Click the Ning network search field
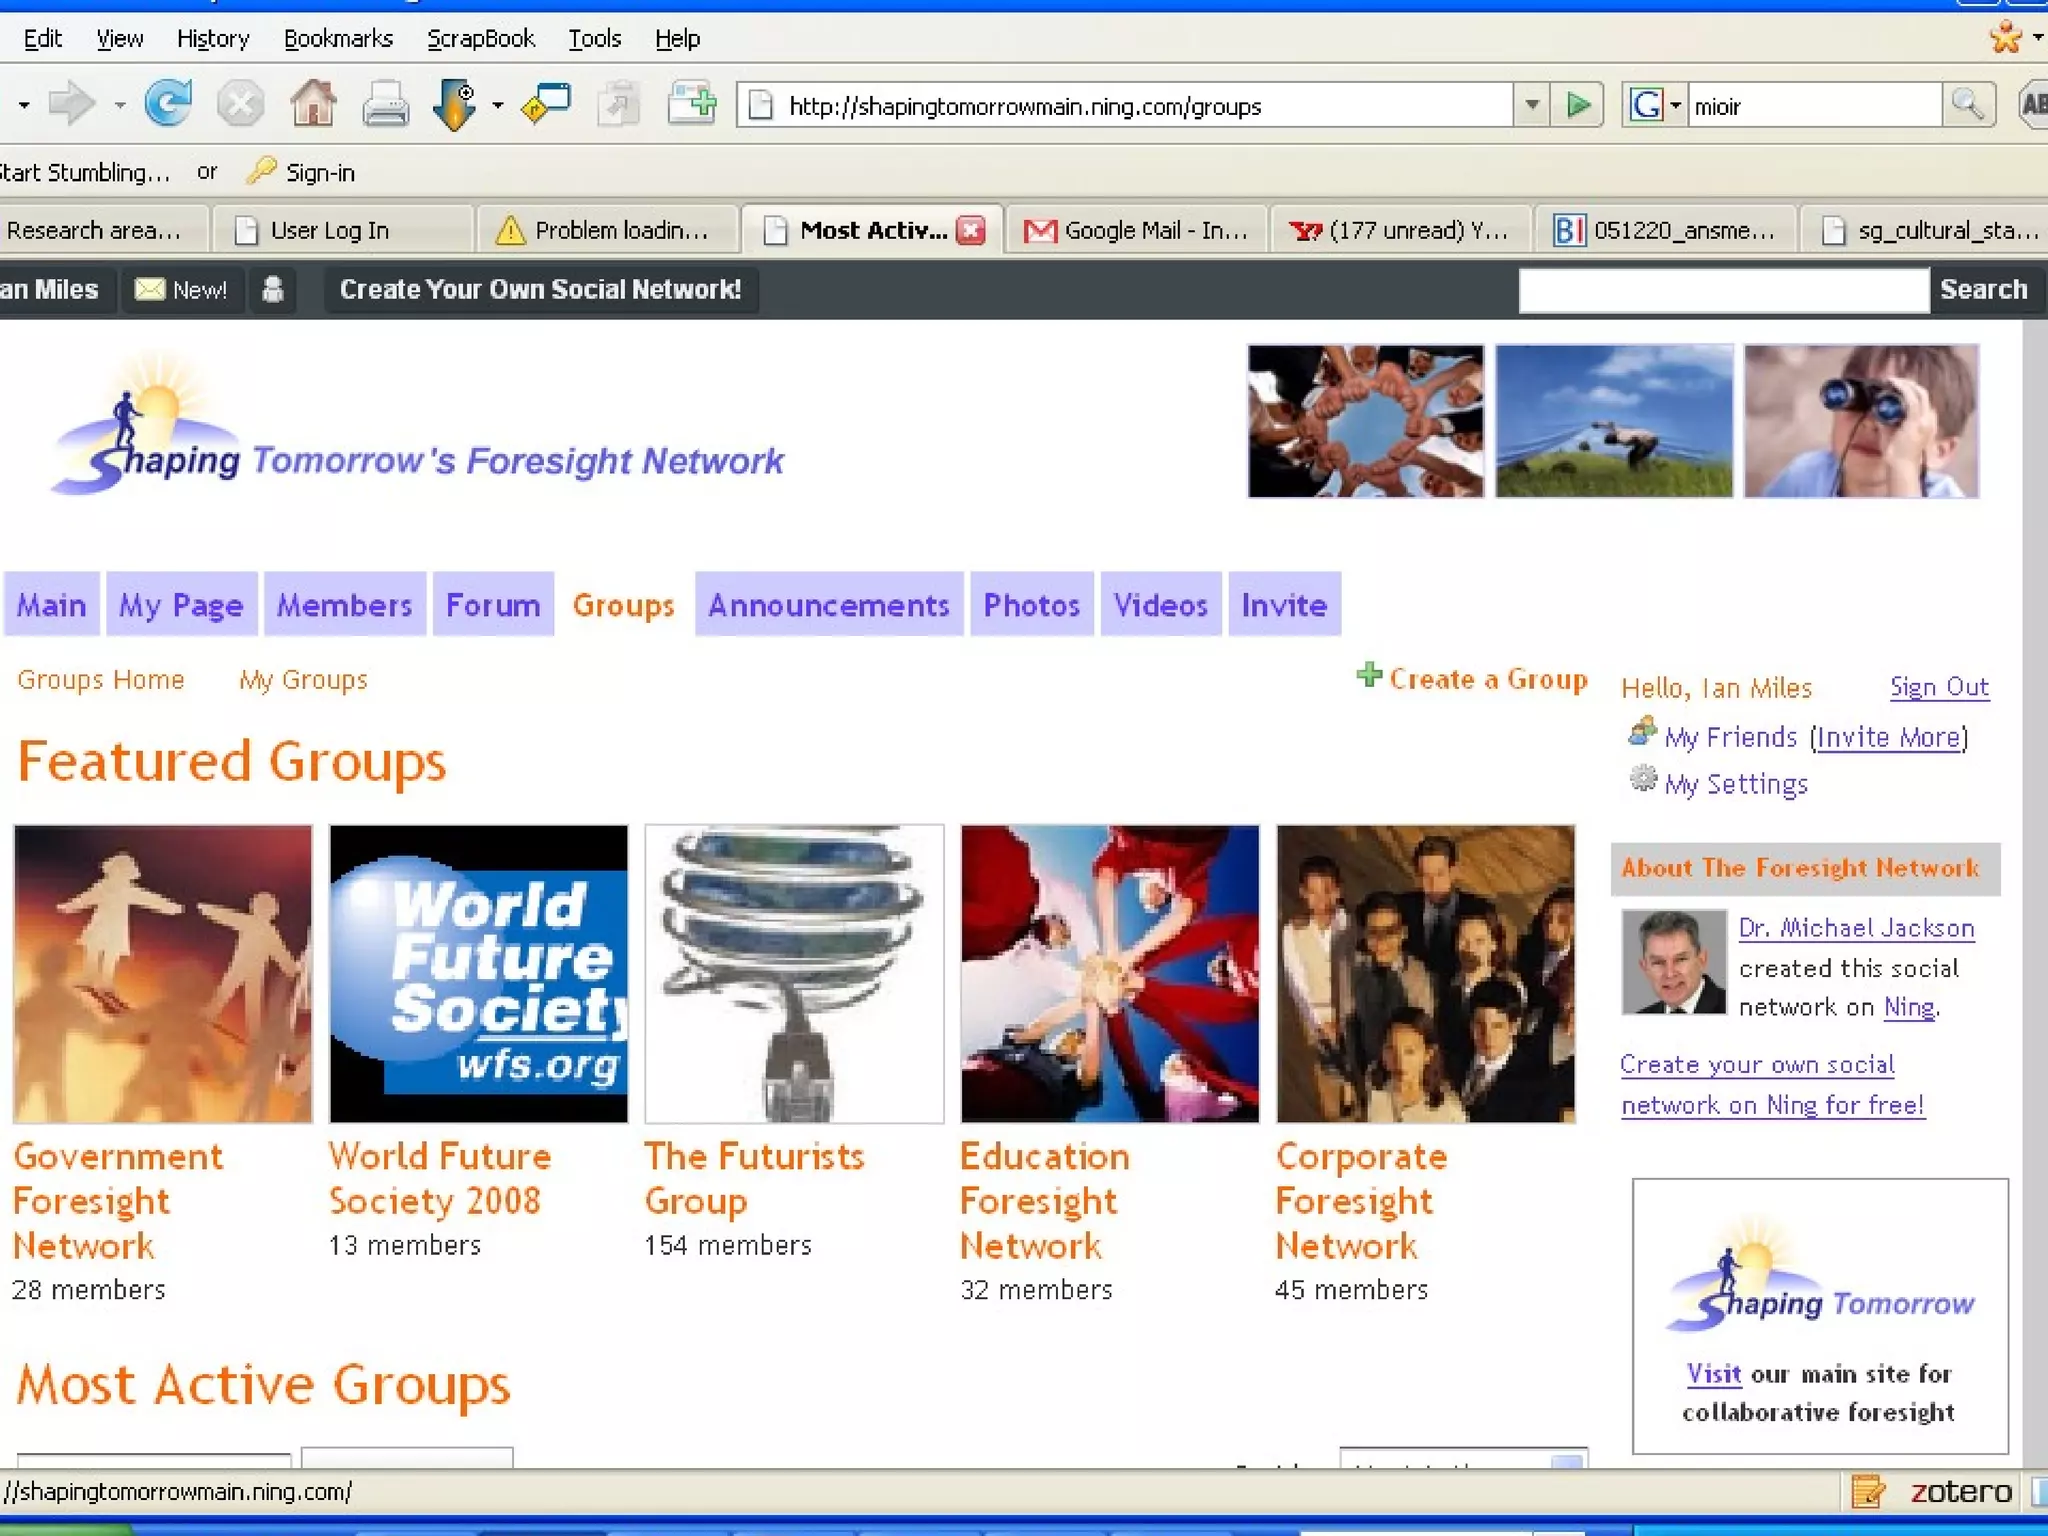This screenshot has height=1536, width=2048. click(1723, 290)
